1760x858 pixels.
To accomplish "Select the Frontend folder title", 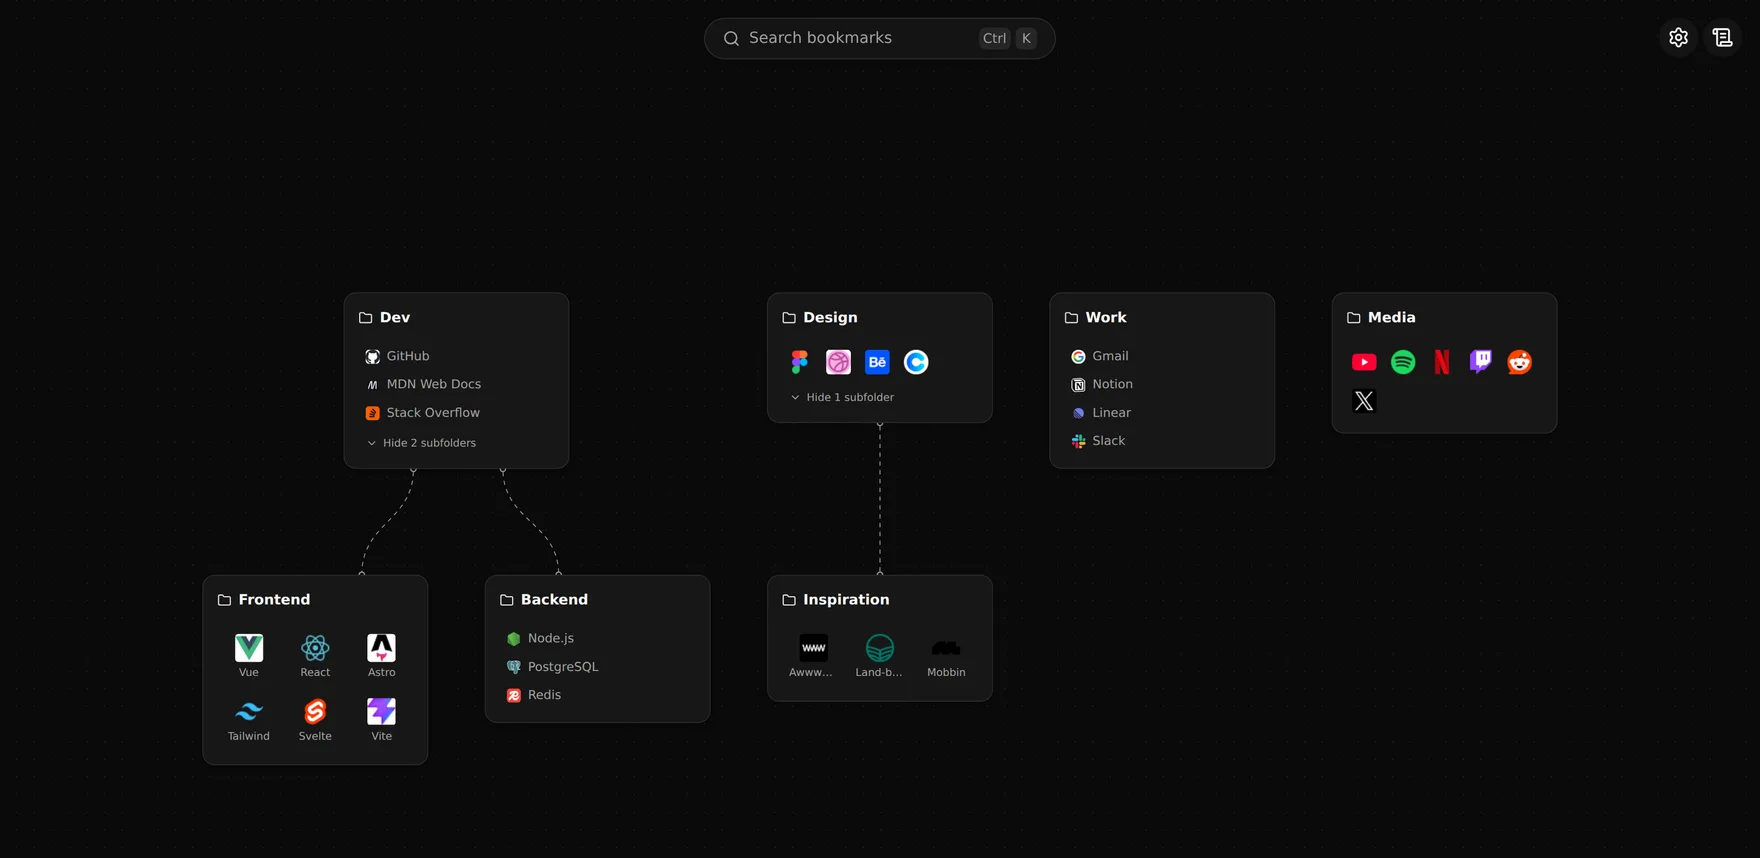I will 274,600.
